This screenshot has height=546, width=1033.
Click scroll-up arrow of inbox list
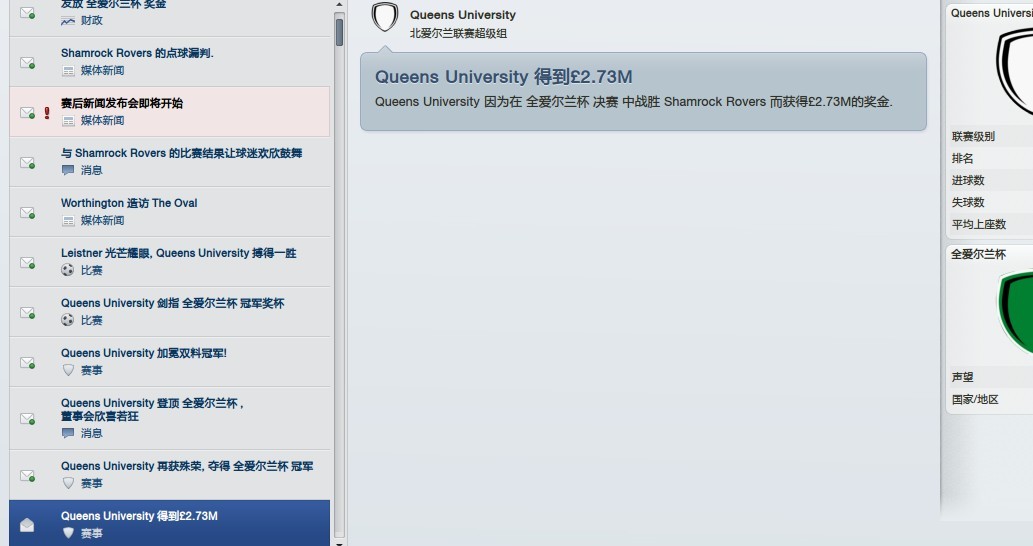(339, 5)
